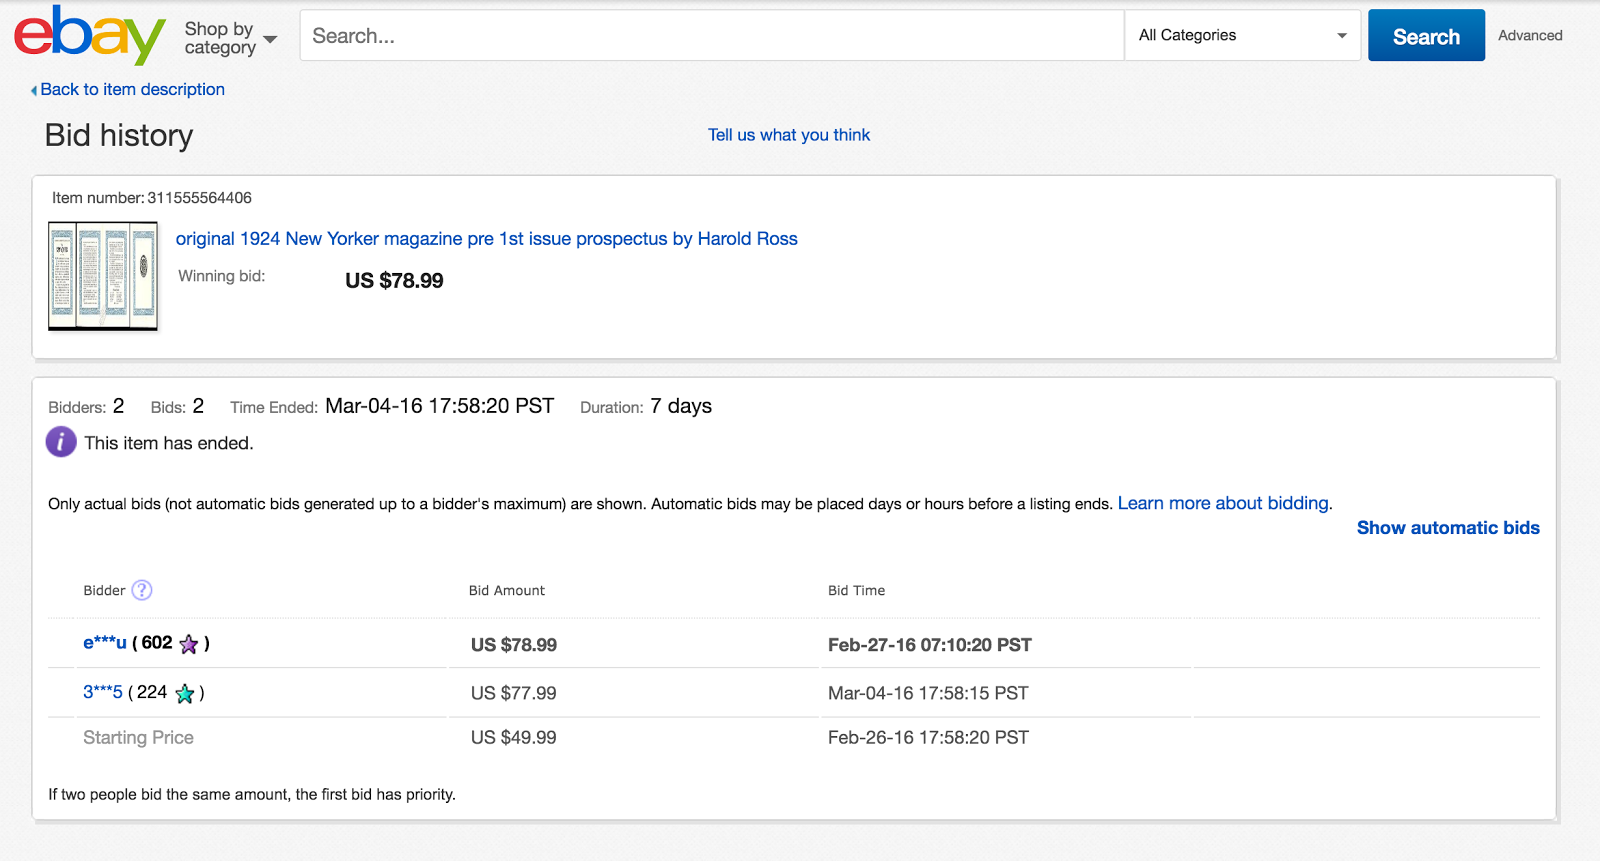Click the purple star beside bidder e***u
Viewport: 1600px width, 861px height.
189,644
